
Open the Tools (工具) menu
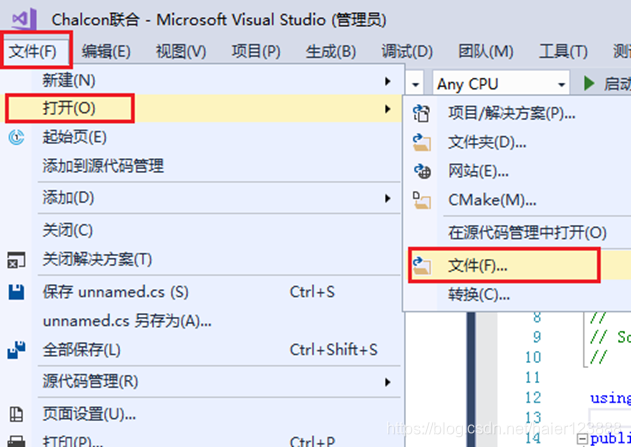pyautogui.click(x=563, y=51)
